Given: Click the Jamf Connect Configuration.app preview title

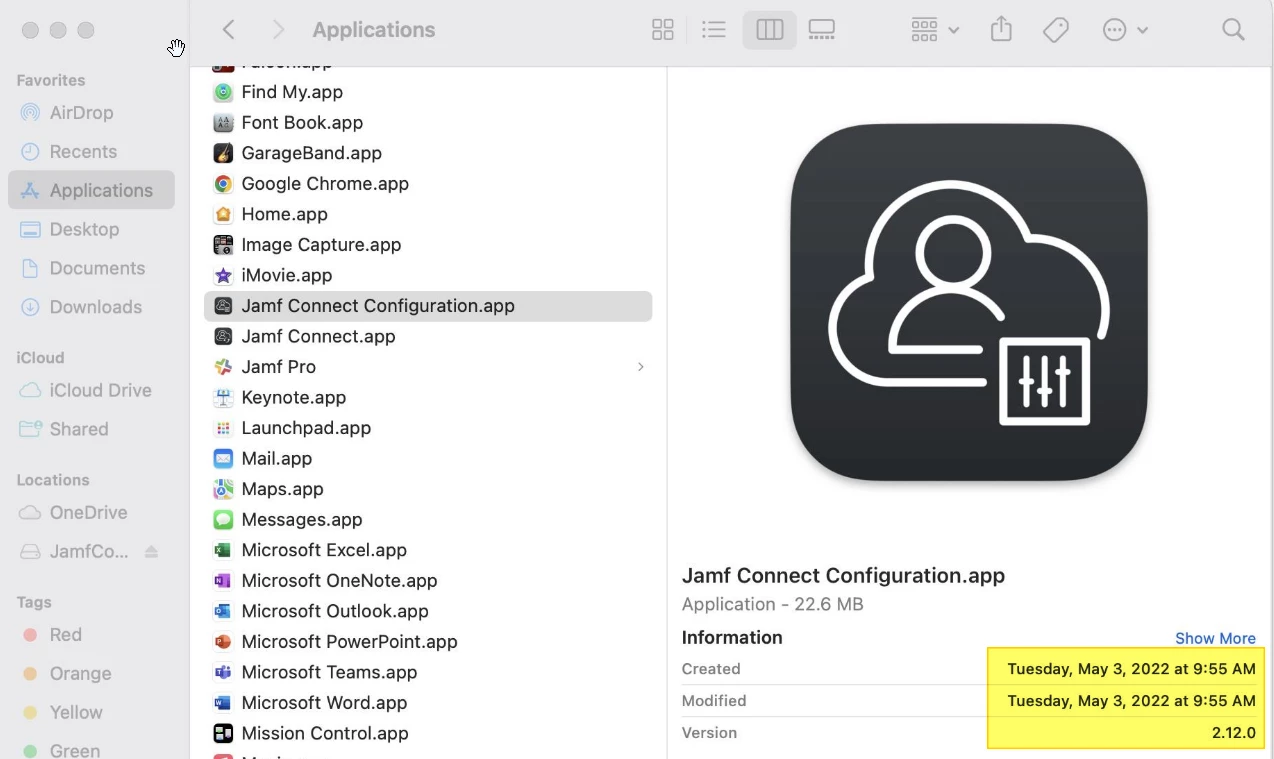Looking at the screenshot, I should point(843,575).
